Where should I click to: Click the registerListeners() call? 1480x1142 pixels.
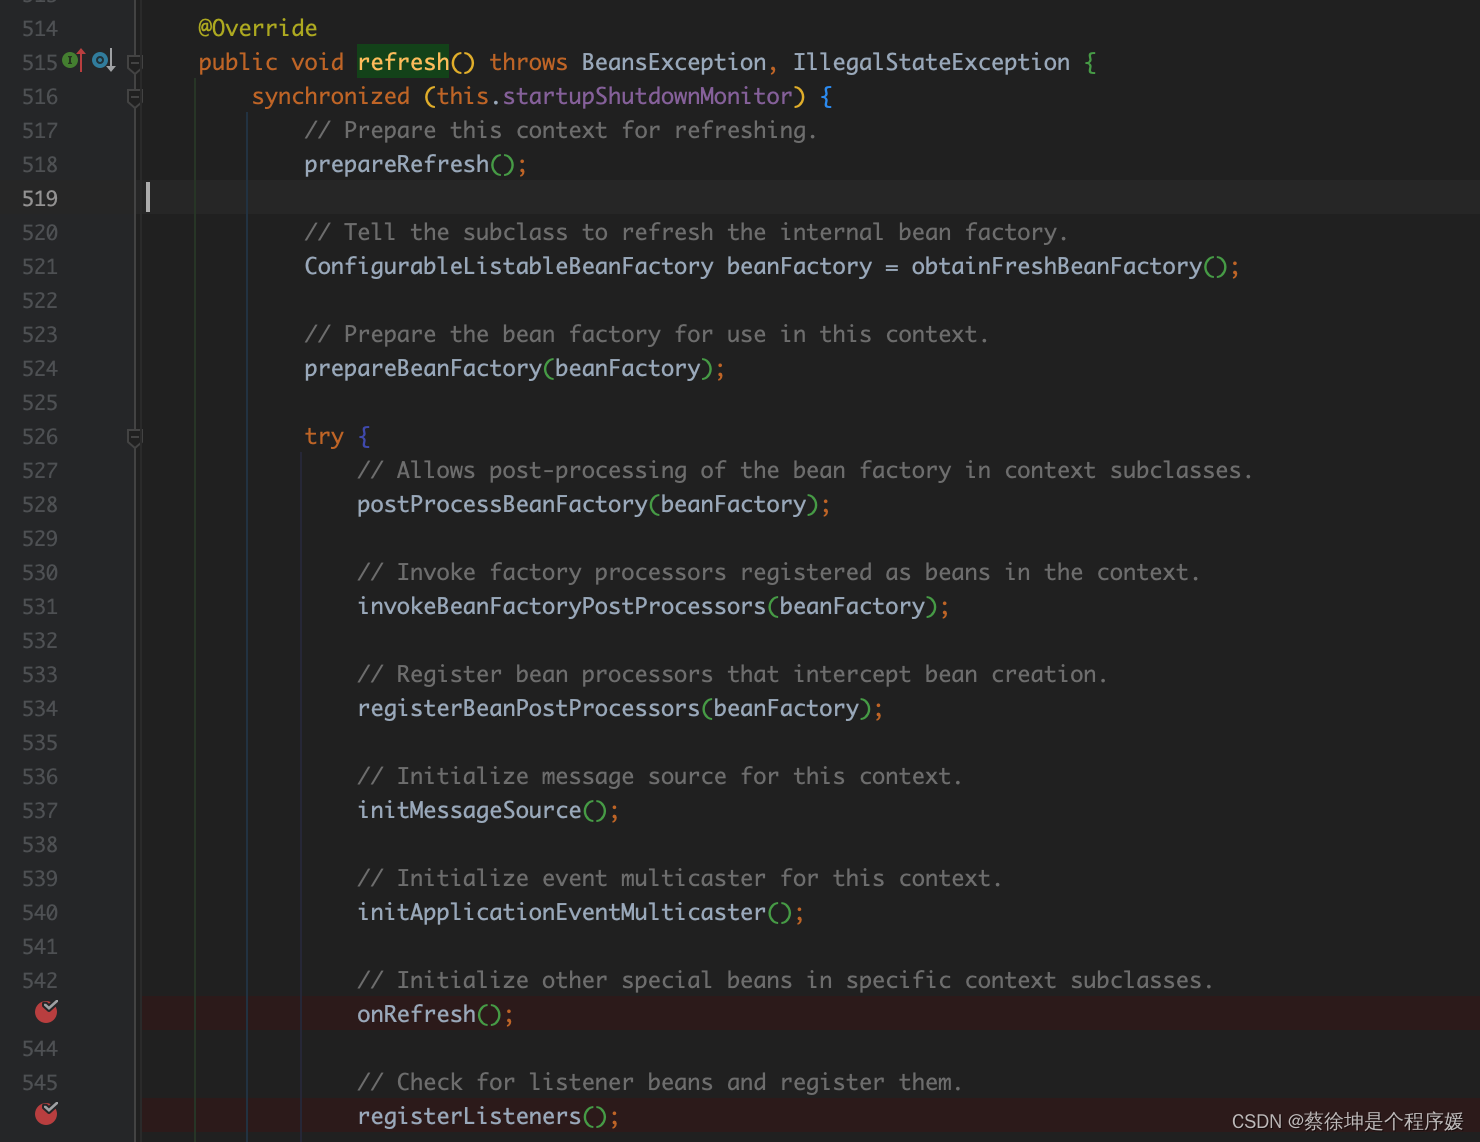tap(482, 1116)
